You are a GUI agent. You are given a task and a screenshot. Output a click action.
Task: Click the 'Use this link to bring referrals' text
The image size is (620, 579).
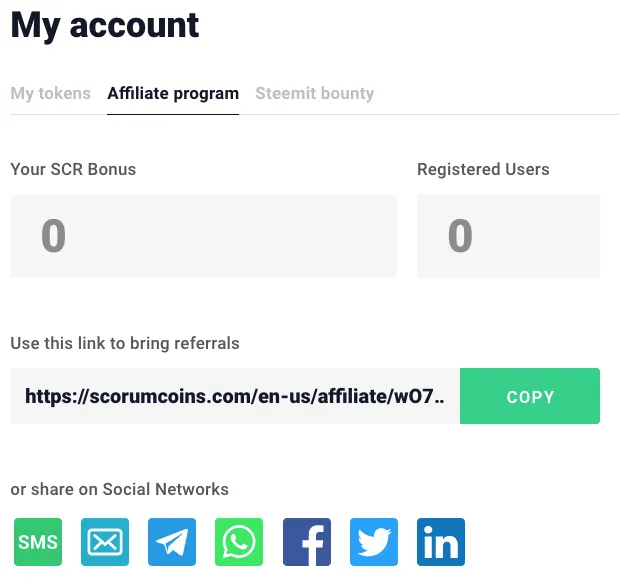click(x=125, y=343)
